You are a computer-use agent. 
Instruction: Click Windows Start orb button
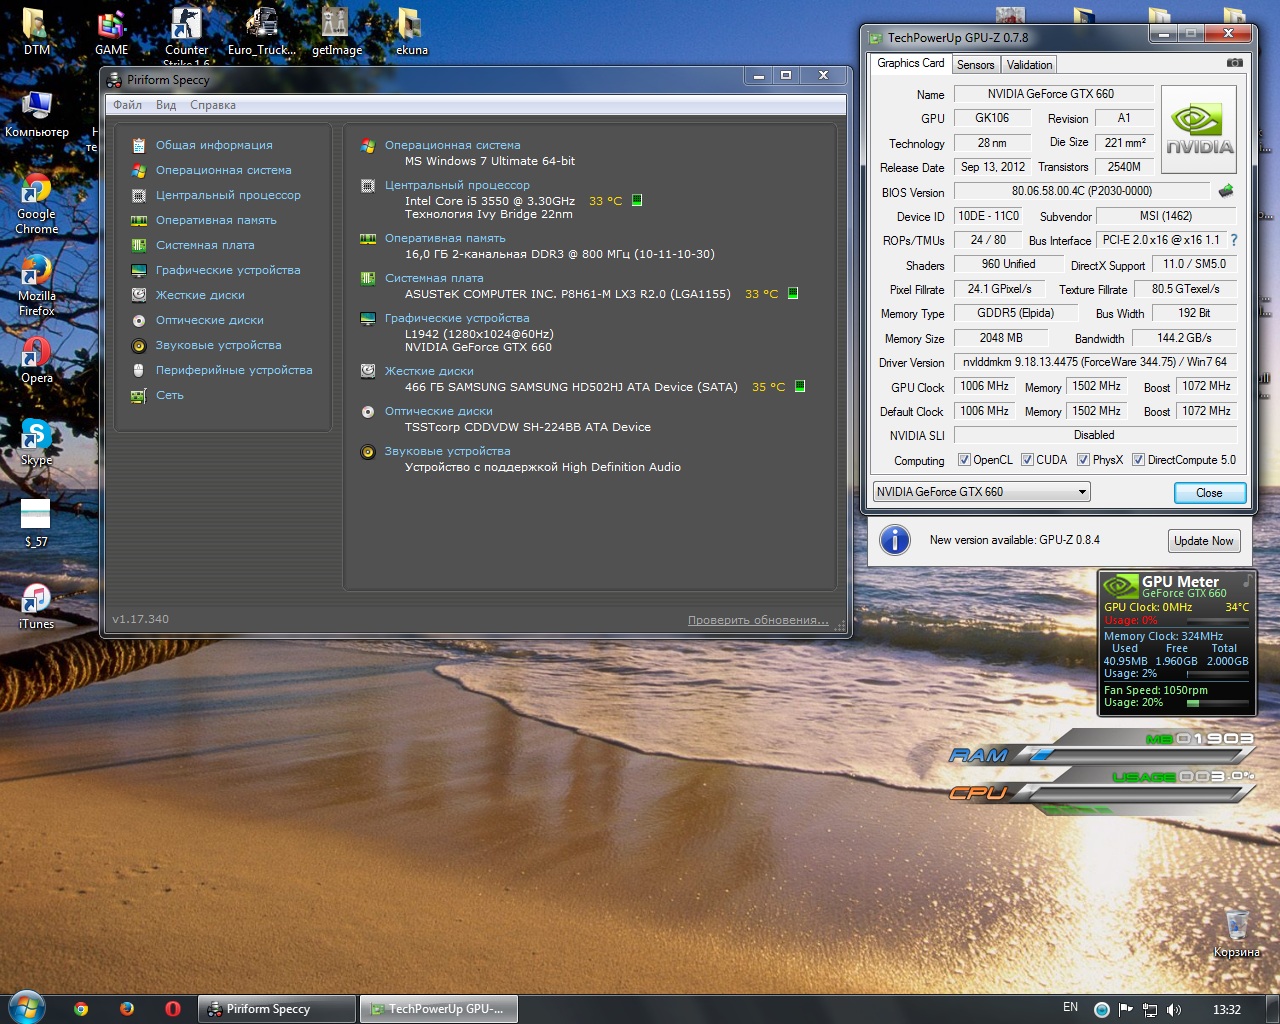point(26,1007)
